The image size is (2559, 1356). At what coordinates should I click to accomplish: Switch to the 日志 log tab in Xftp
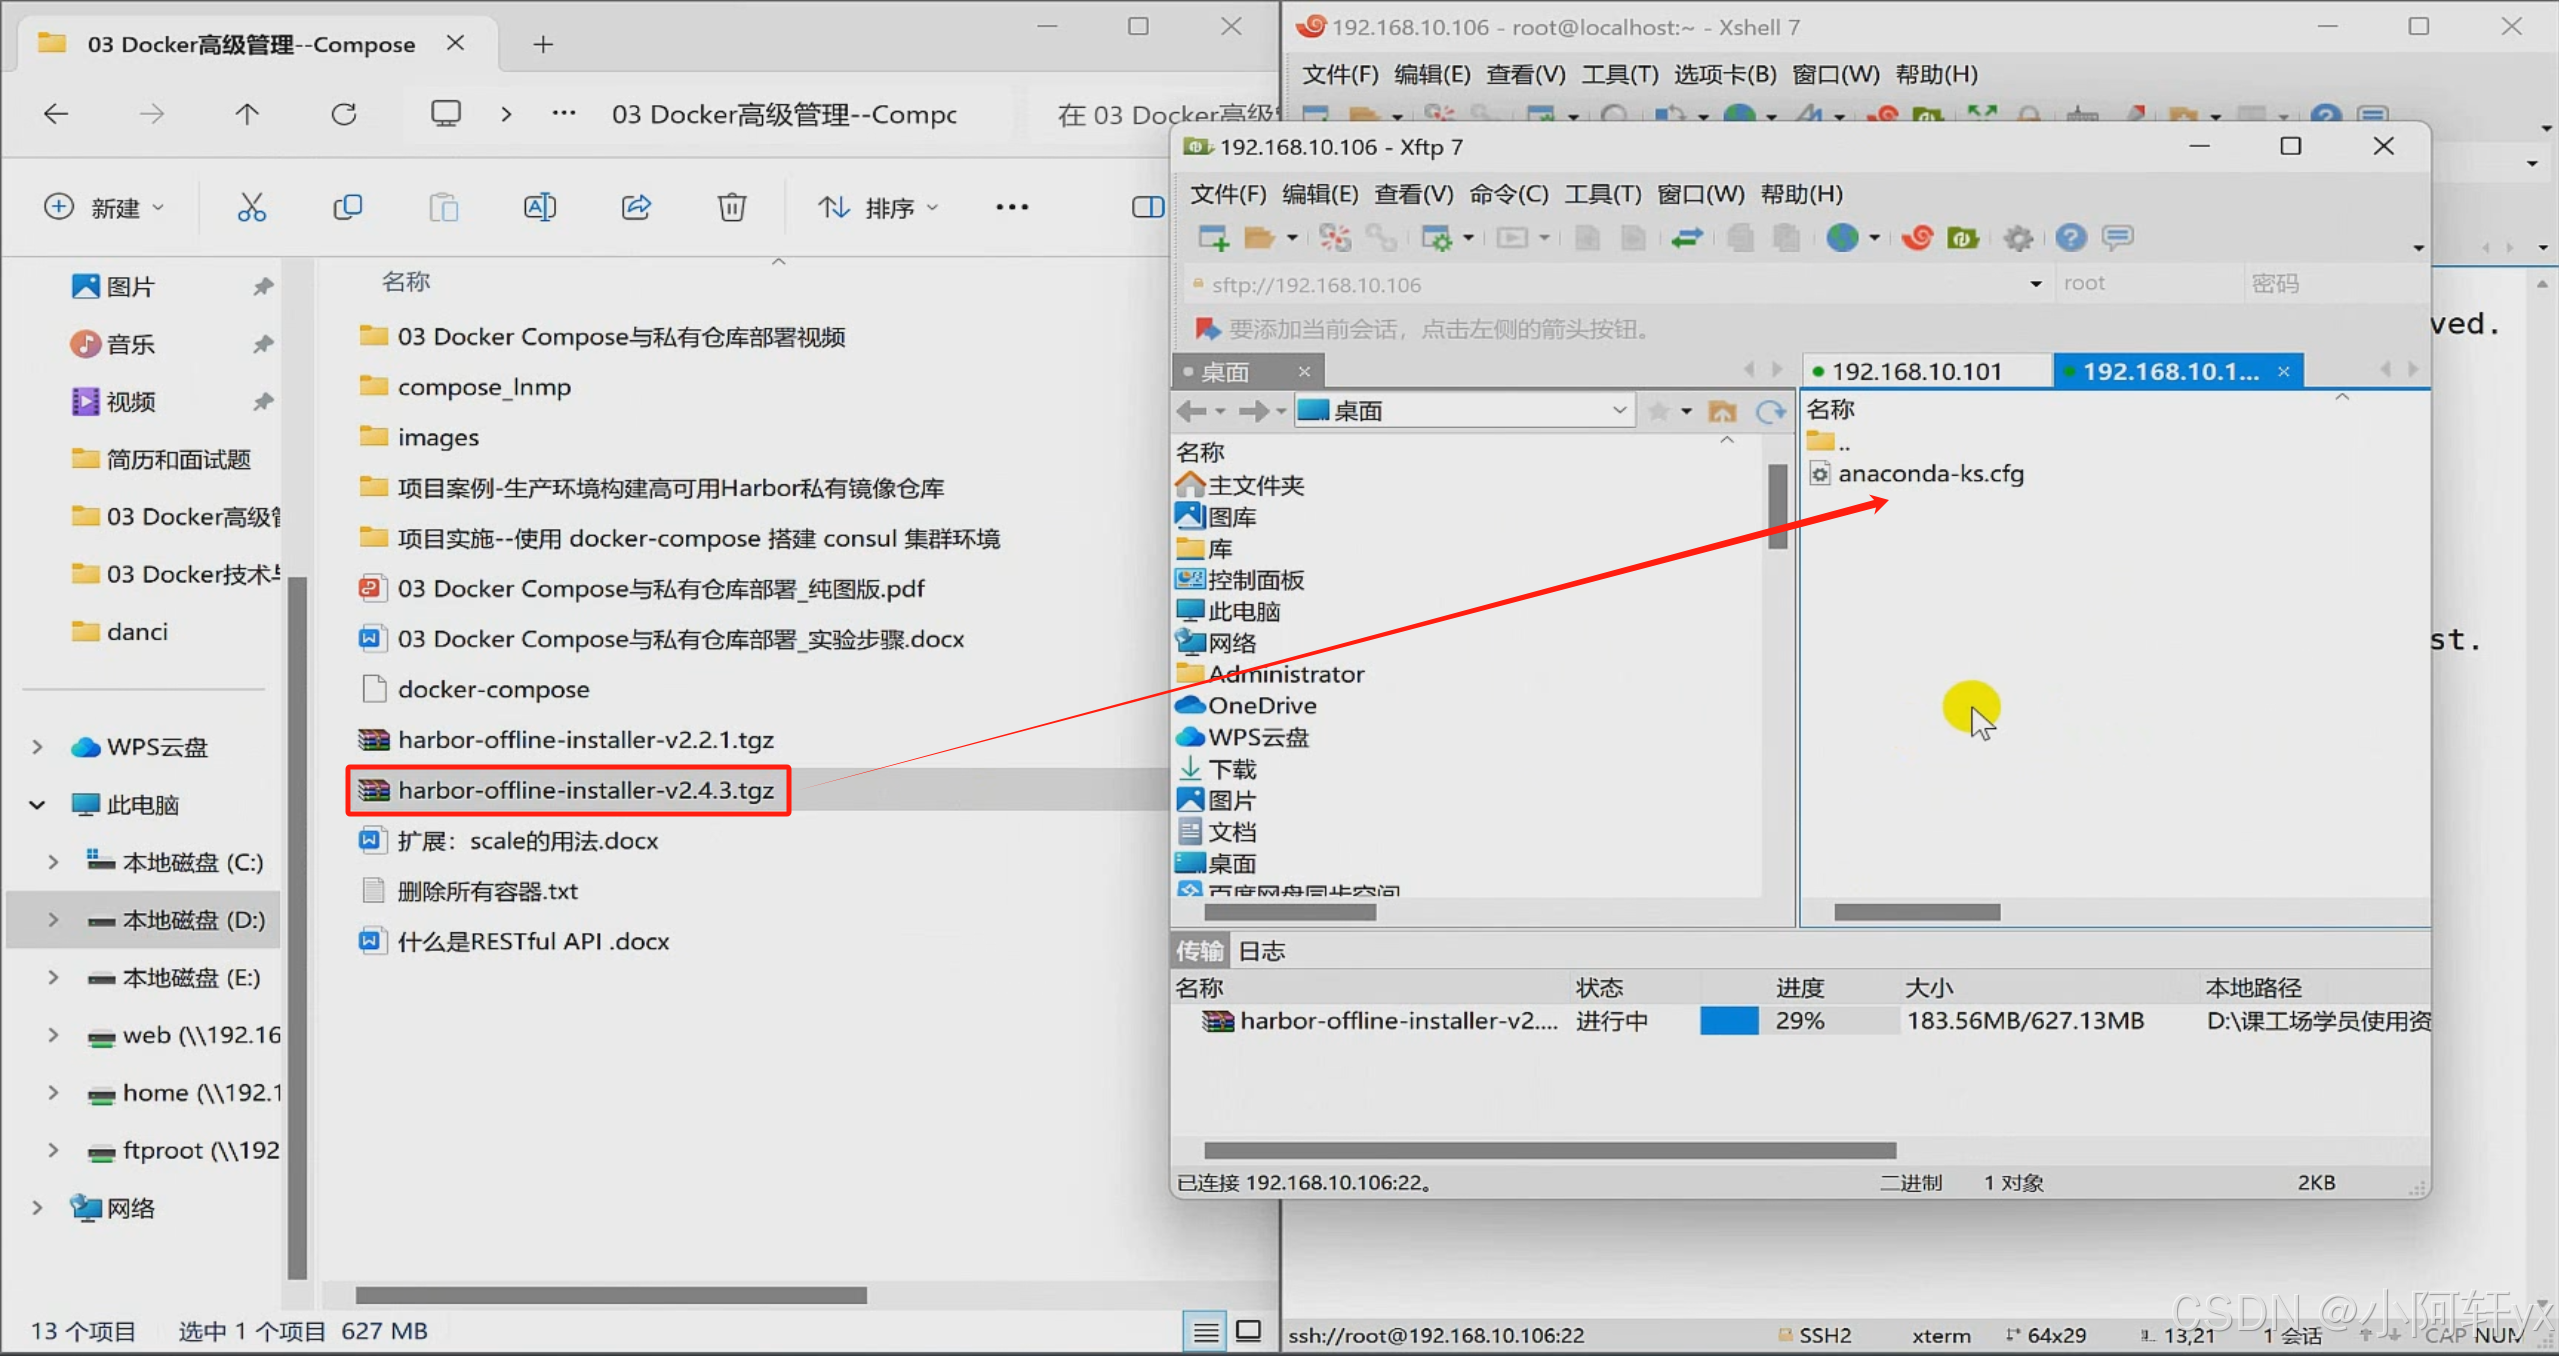click(x=1261, y=951)
